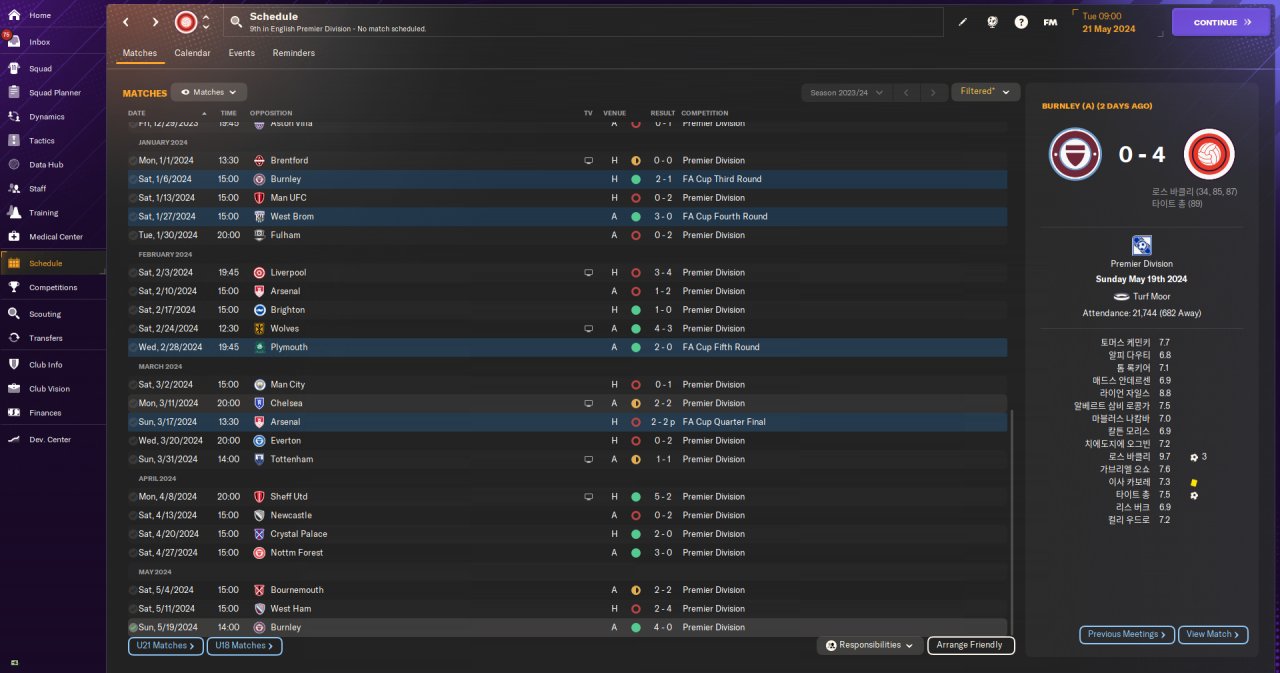Select the Plymouth FA Cup Fifth Round row
Screen dimensions: 1280x673
[567, 347]
